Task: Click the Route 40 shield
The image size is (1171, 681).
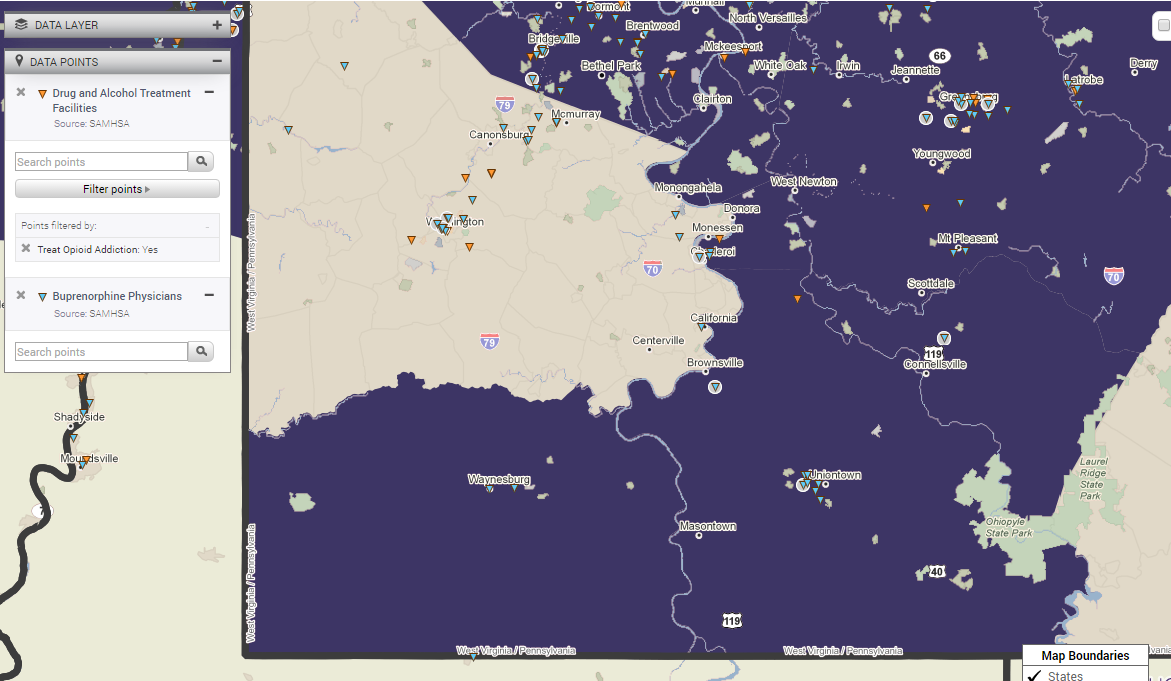Action: pyautogui.click(x=937, y=571)
